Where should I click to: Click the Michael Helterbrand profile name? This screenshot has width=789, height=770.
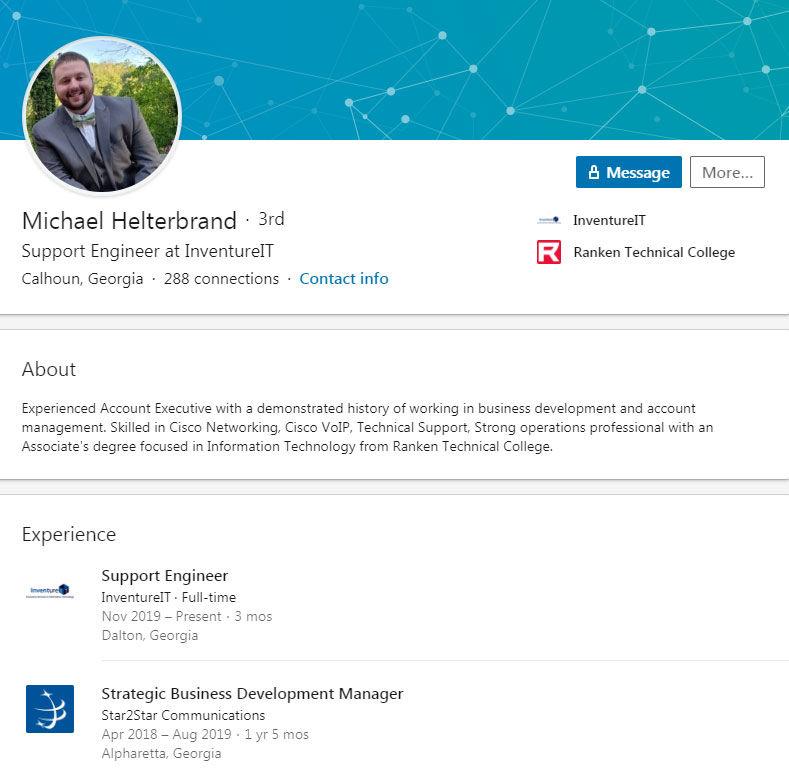click(129, 220)
